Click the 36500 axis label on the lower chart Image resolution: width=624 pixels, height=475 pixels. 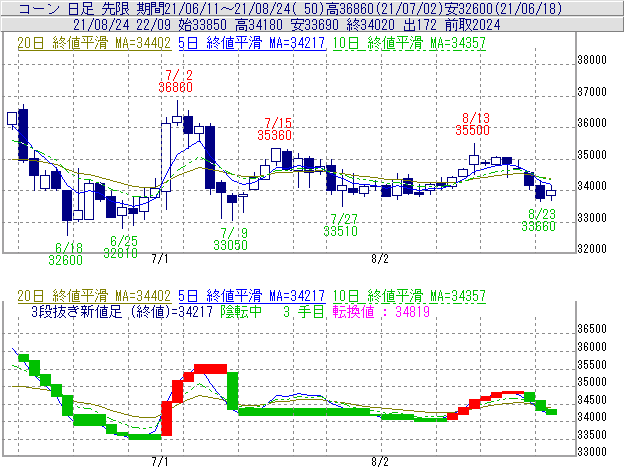coord(592,329)
